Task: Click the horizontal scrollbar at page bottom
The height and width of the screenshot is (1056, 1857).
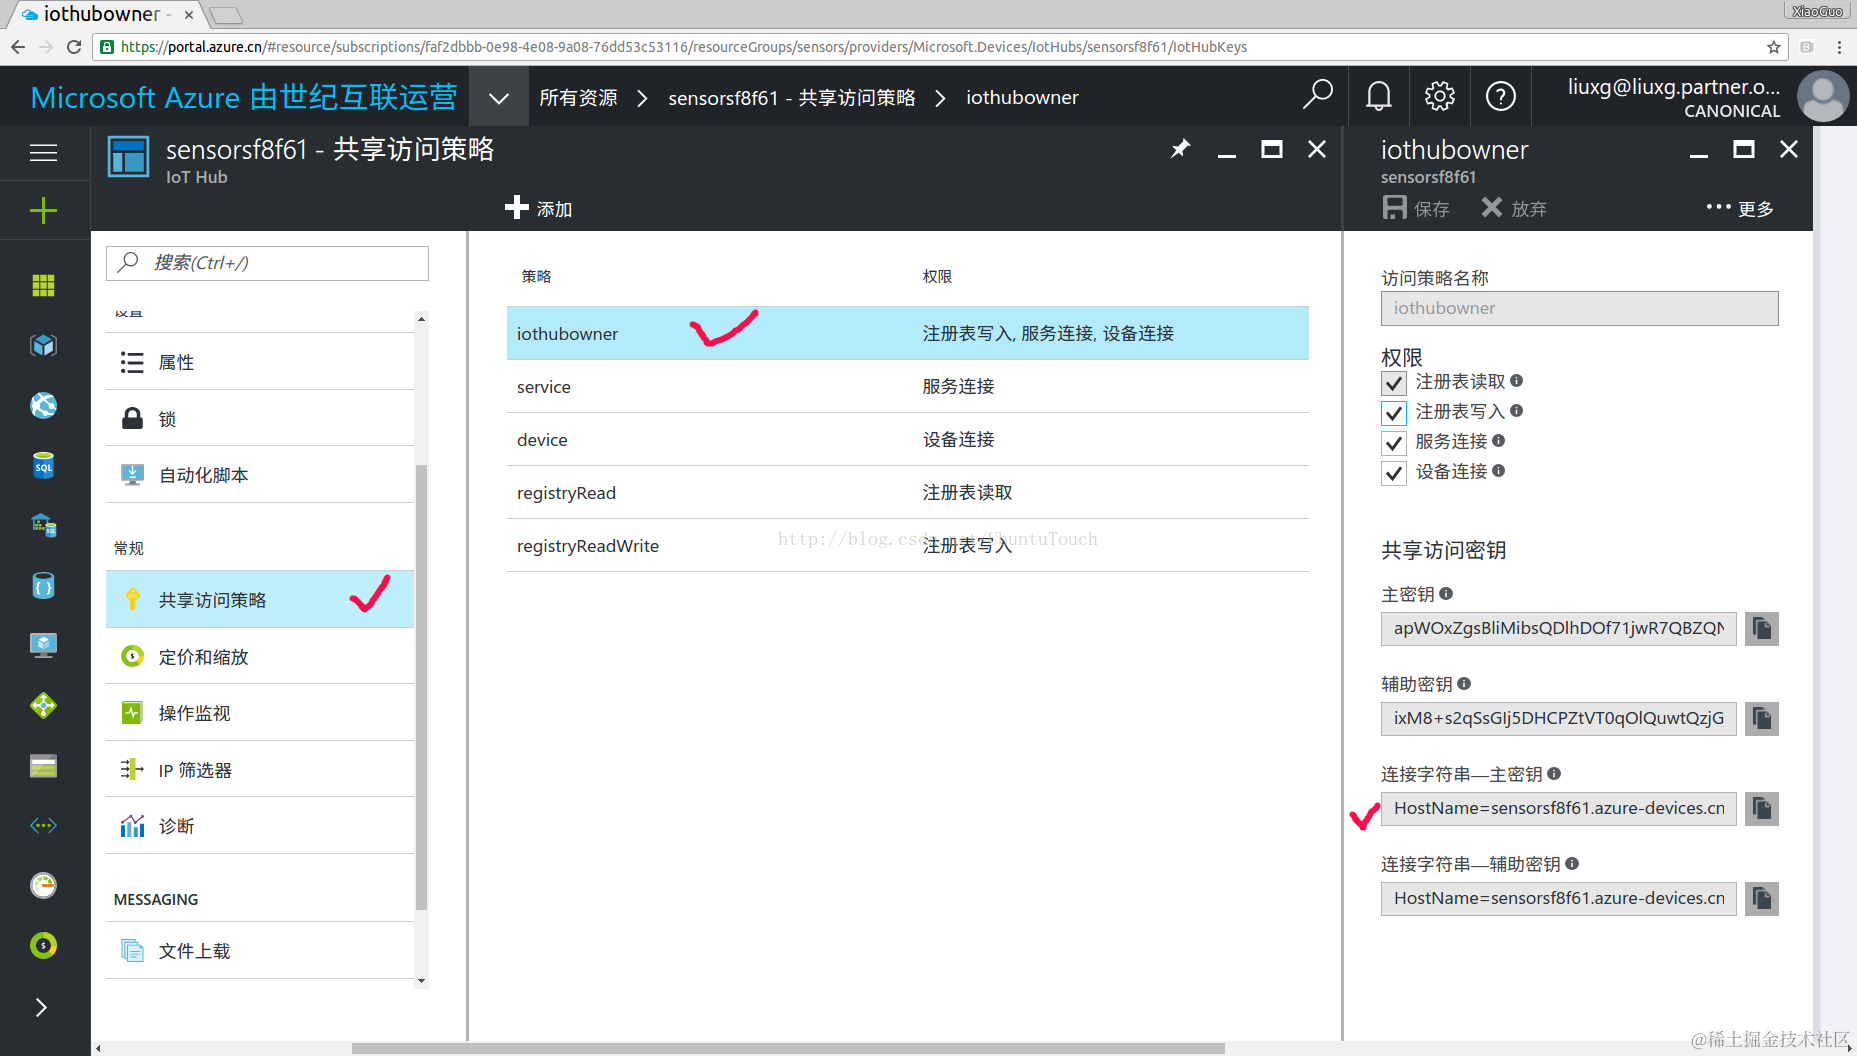Action: click(x=788, y=1048)
